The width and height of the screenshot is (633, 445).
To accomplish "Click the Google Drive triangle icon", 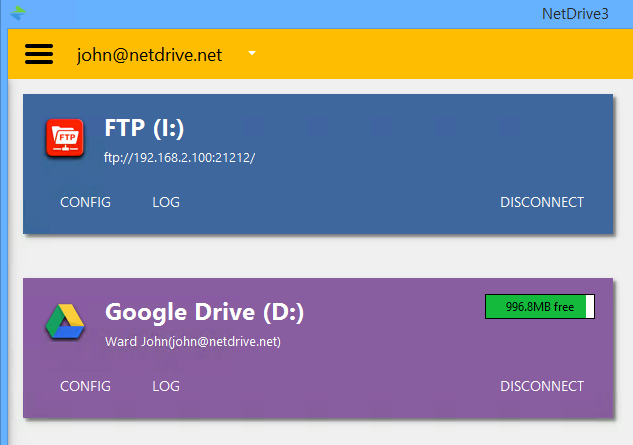I will pos(65,321).
